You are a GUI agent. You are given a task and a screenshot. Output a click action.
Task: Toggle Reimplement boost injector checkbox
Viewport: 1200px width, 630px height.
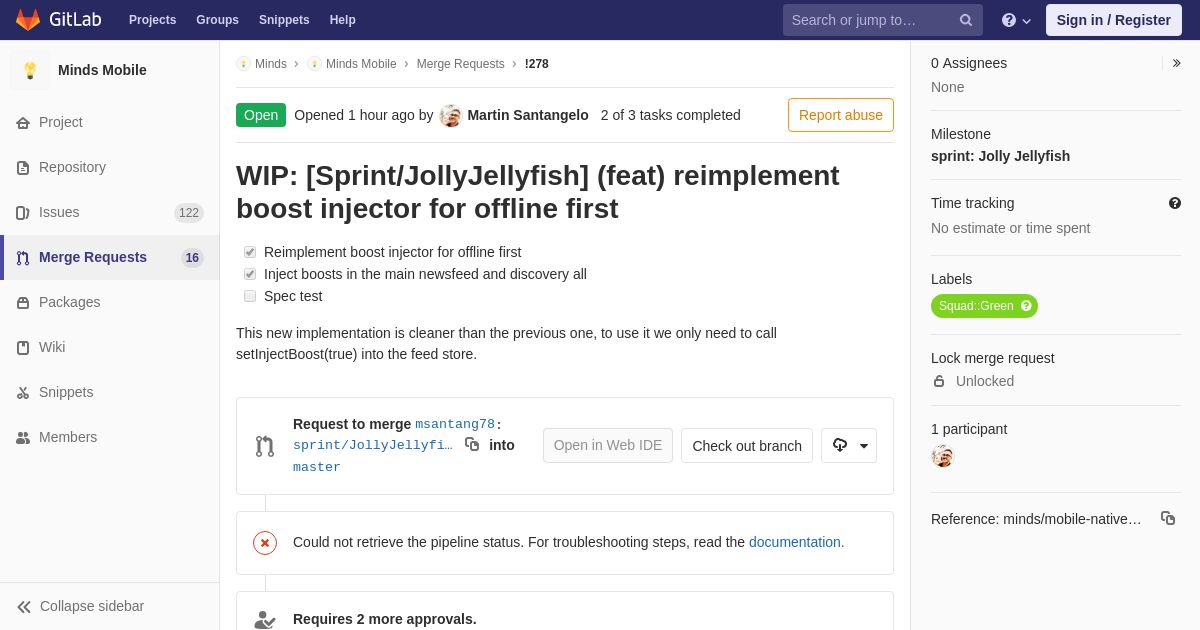point(250,252)
